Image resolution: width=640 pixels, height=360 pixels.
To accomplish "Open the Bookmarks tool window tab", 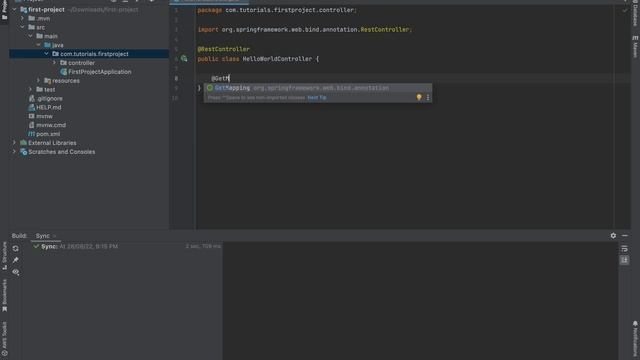I will point(4,296).
